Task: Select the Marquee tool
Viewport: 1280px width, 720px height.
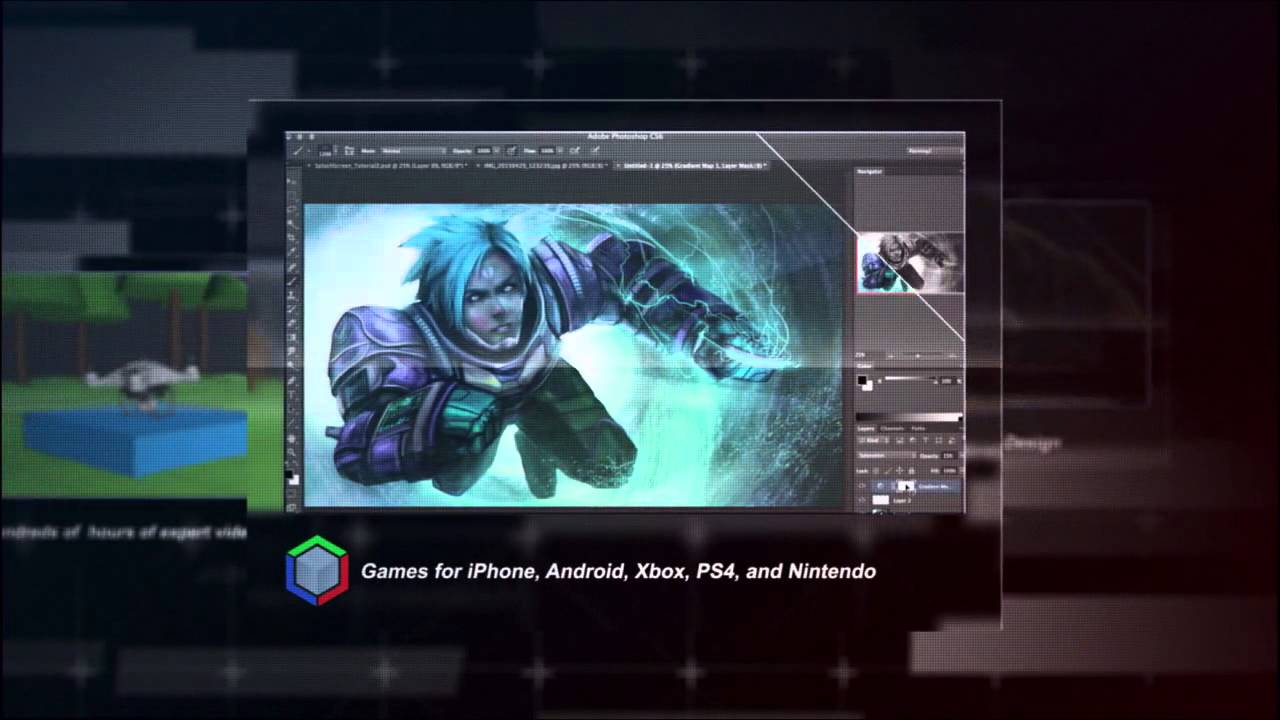Action: coord(291,196)
